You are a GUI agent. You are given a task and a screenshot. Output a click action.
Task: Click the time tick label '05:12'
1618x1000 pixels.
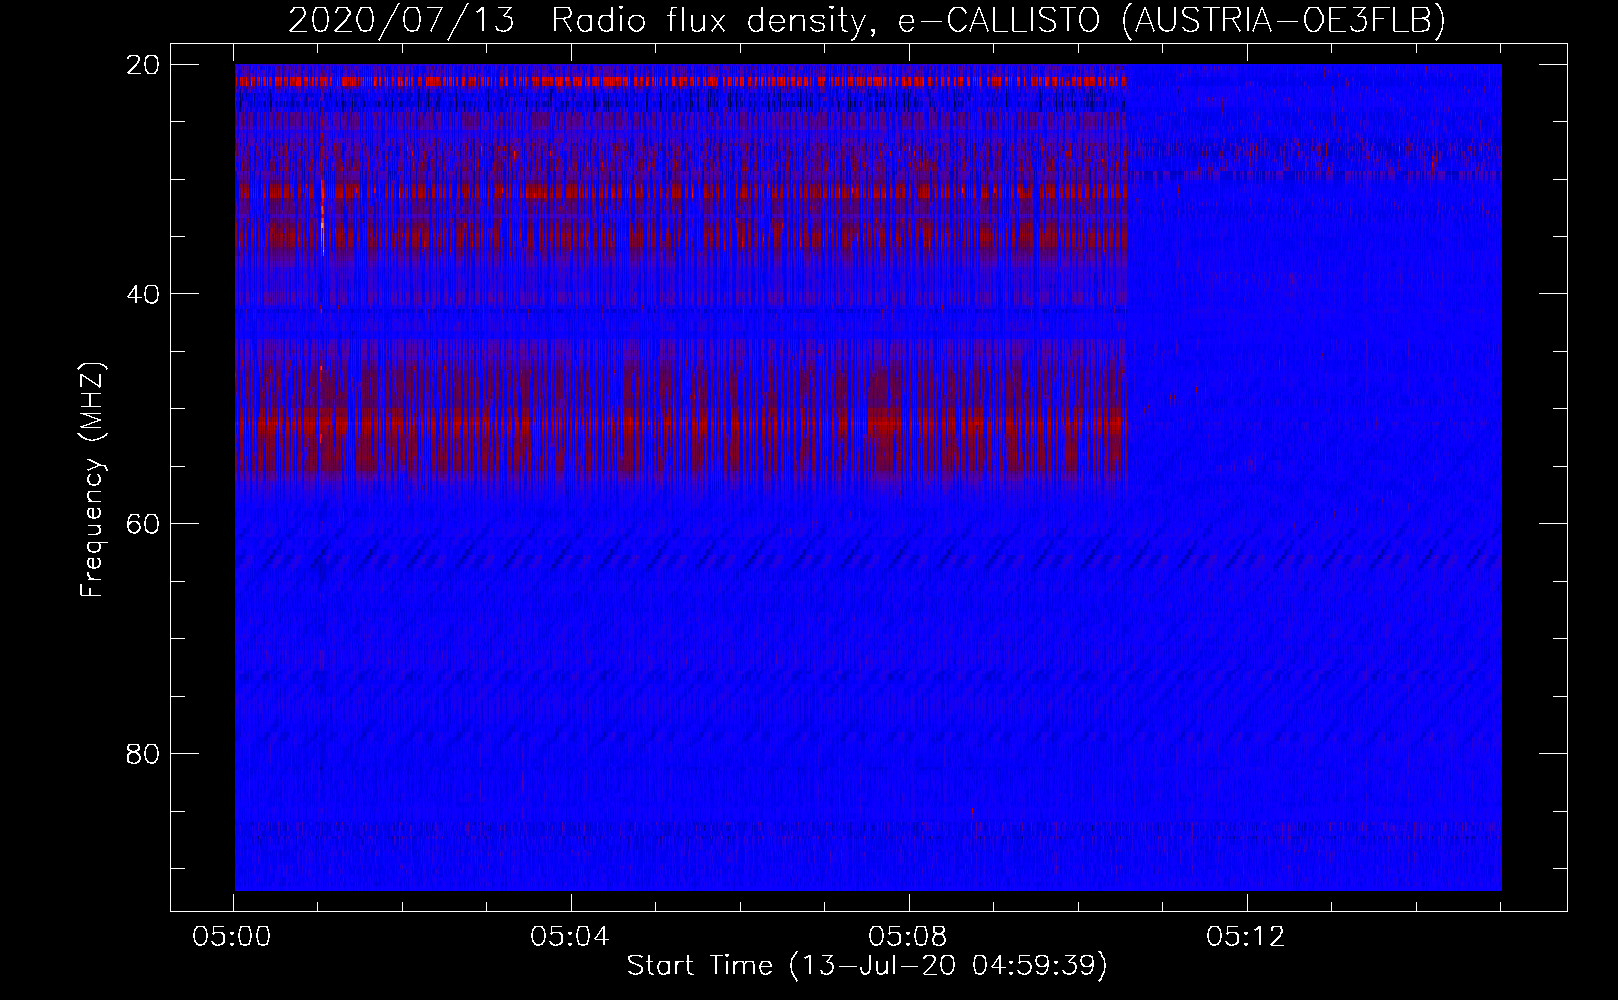[1246, 937]
